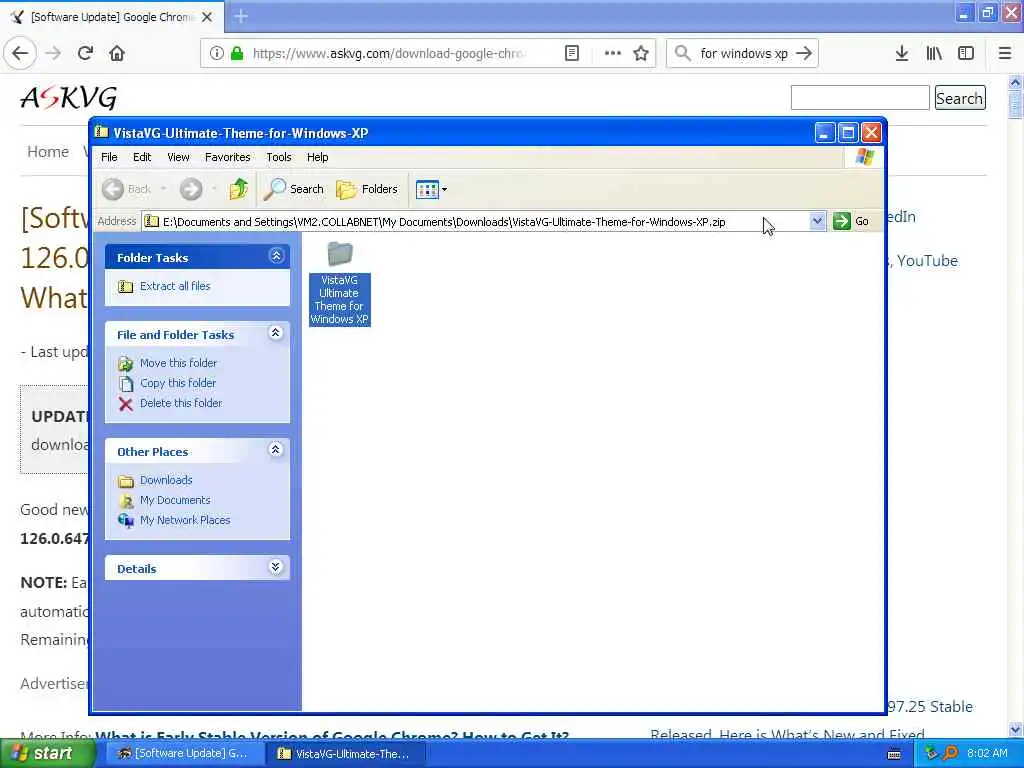Open page actions three-dot menu
The height and width of the screenshot is (768, 1024).
point(613,53)
